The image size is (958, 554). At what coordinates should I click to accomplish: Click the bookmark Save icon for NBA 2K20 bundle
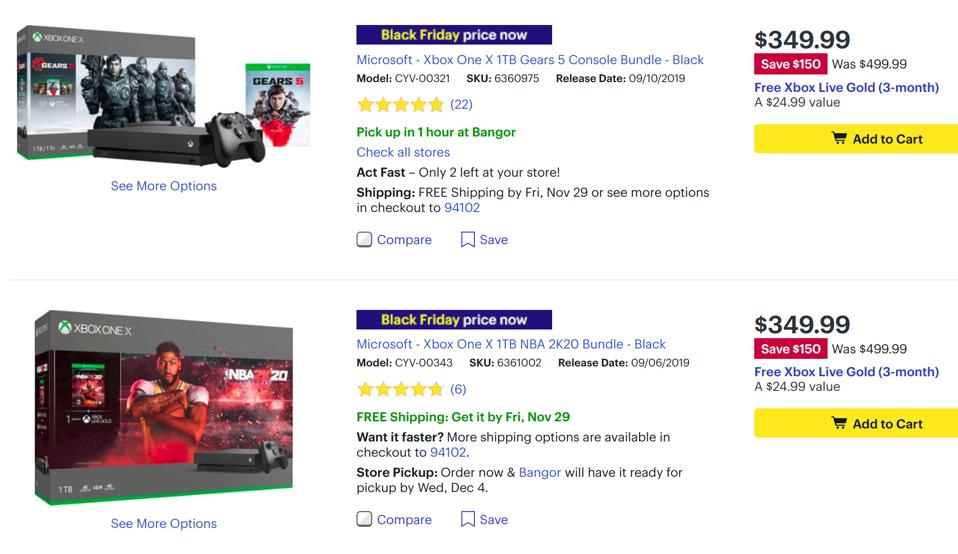pos(467,520)
